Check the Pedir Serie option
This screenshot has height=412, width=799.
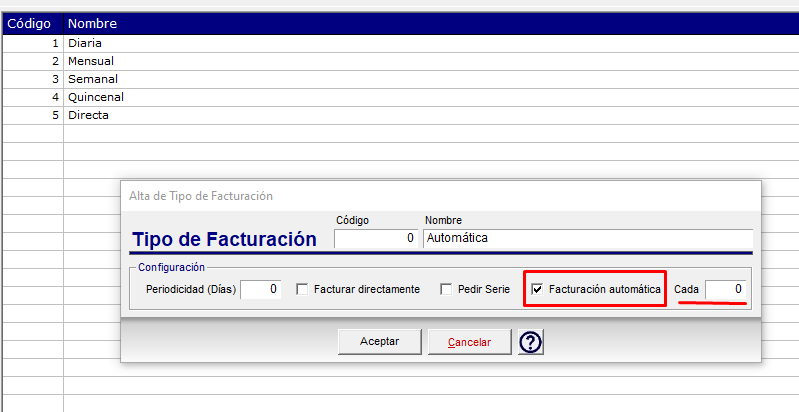point(446,290)
